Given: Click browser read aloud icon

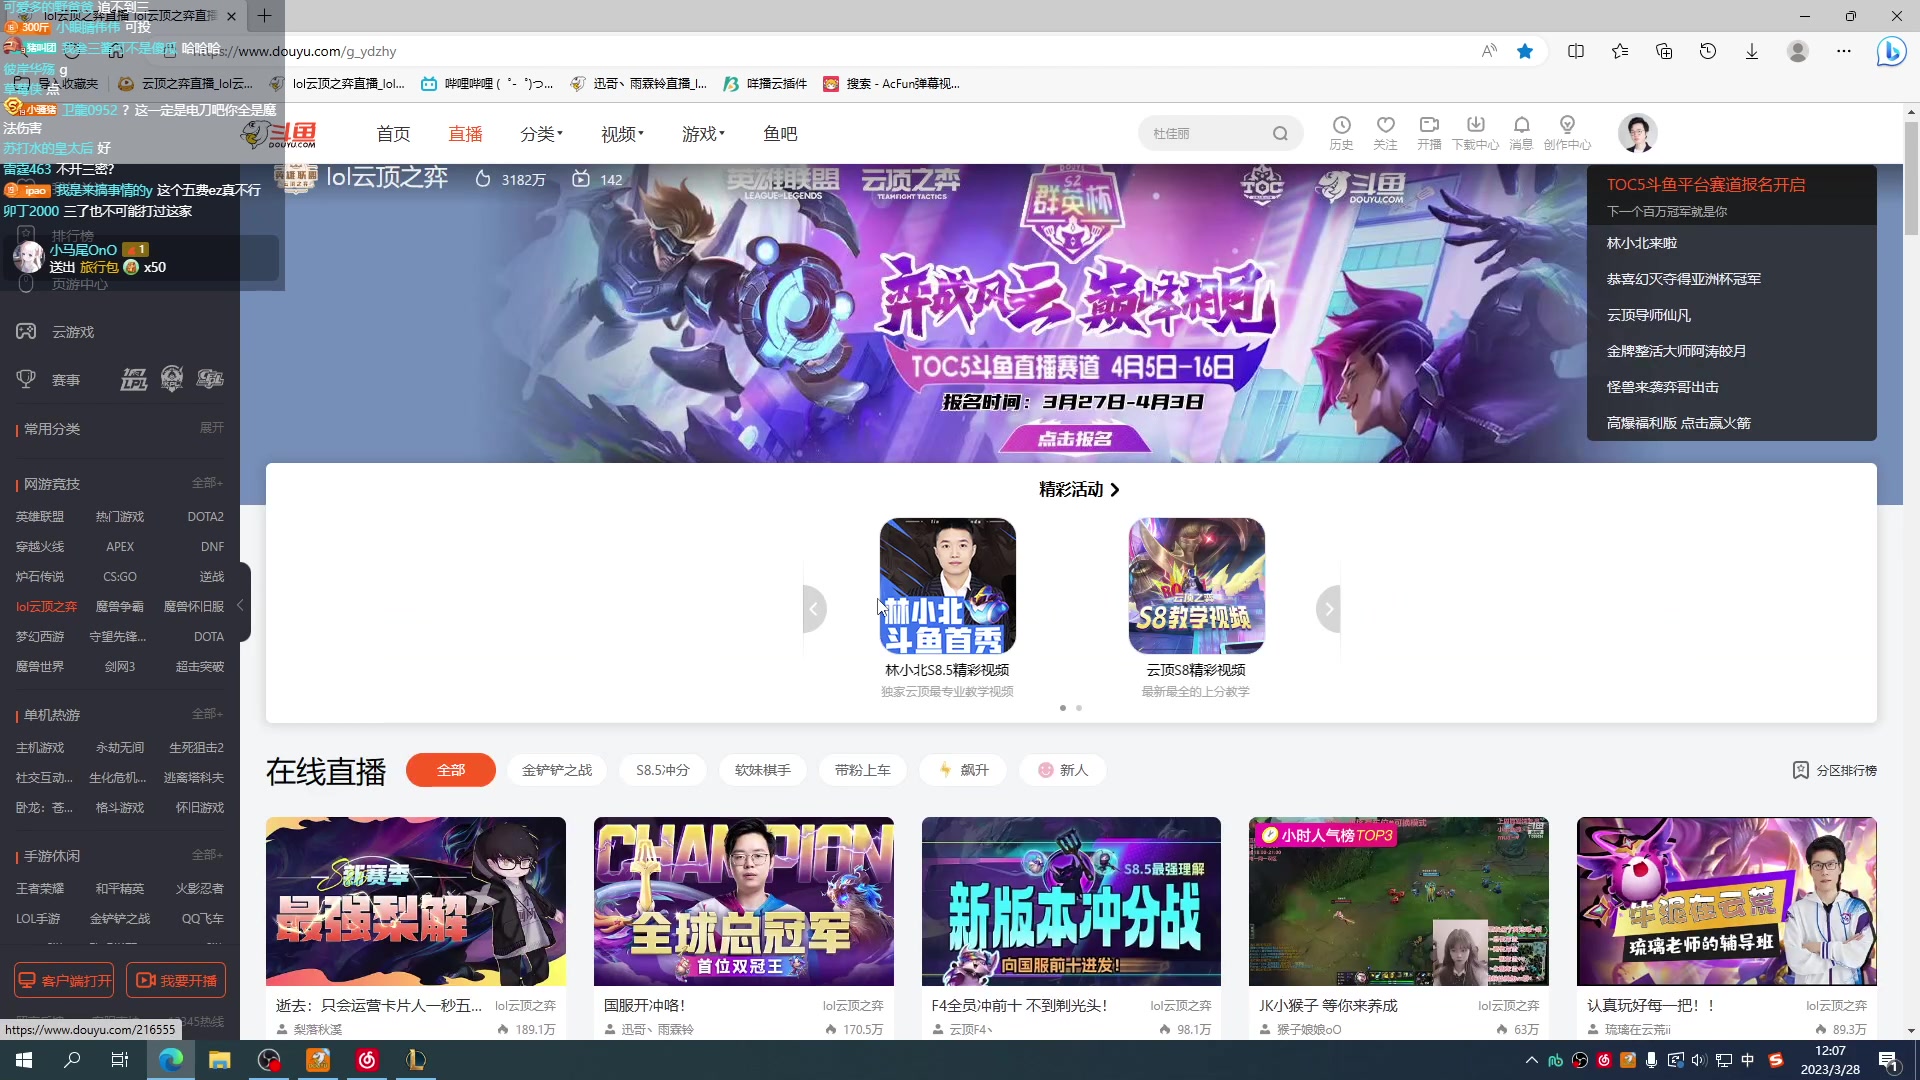Looking at the screenshot, I should [1489, 51].
